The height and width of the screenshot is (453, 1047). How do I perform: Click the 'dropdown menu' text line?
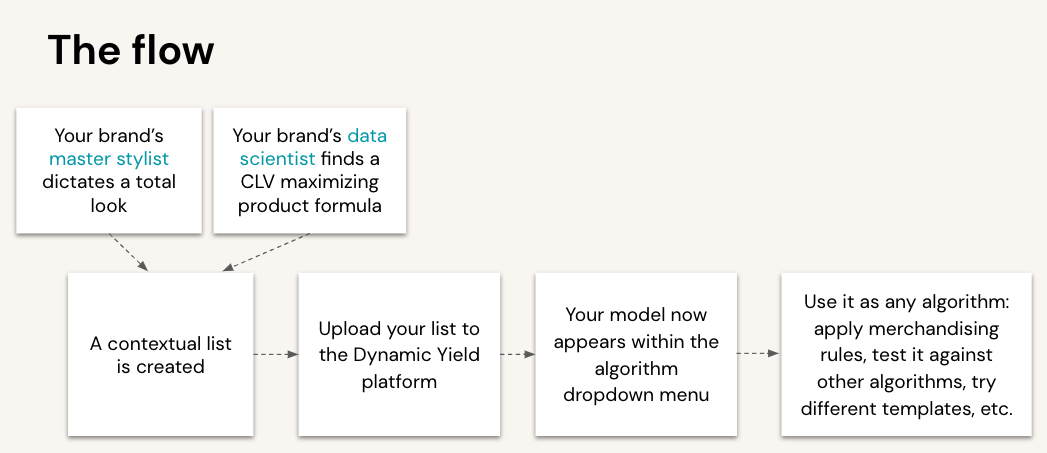click(x=636, y=394)
